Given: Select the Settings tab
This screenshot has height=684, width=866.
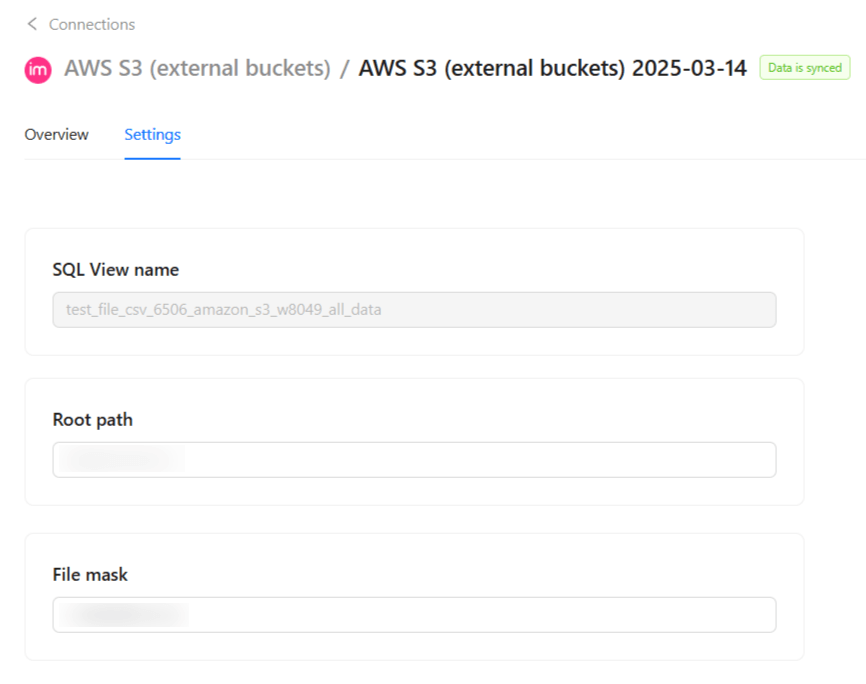Looking at the screenshot, I should 152,134.
